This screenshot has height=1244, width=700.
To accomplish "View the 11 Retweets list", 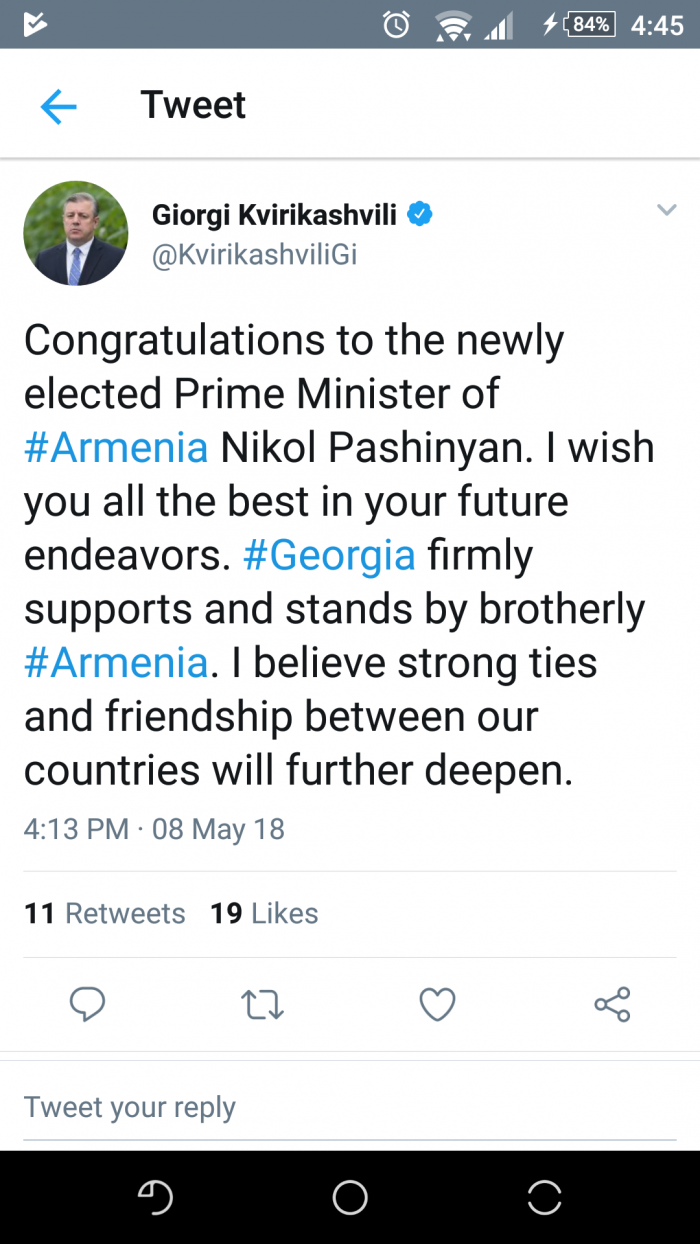I will [x=105, y=913].
